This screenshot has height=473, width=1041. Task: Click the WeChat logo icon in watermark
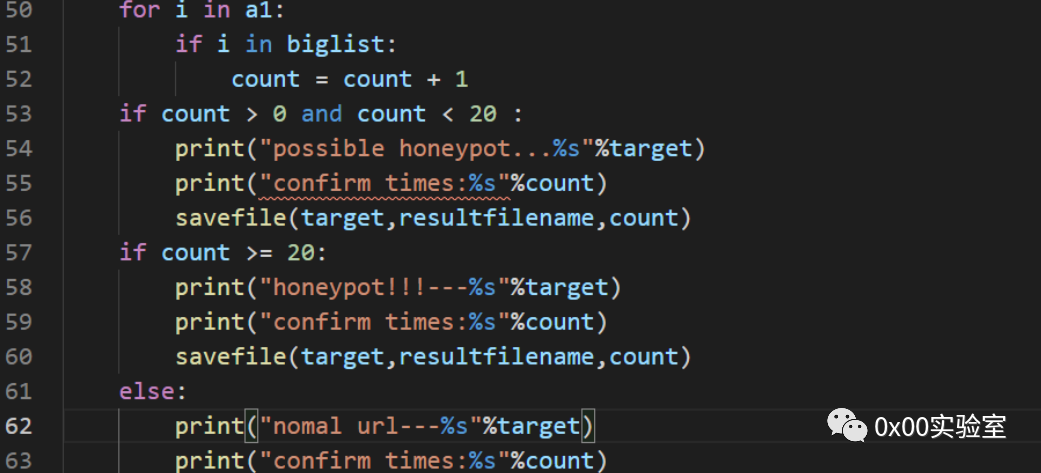[x=846, y=426]
